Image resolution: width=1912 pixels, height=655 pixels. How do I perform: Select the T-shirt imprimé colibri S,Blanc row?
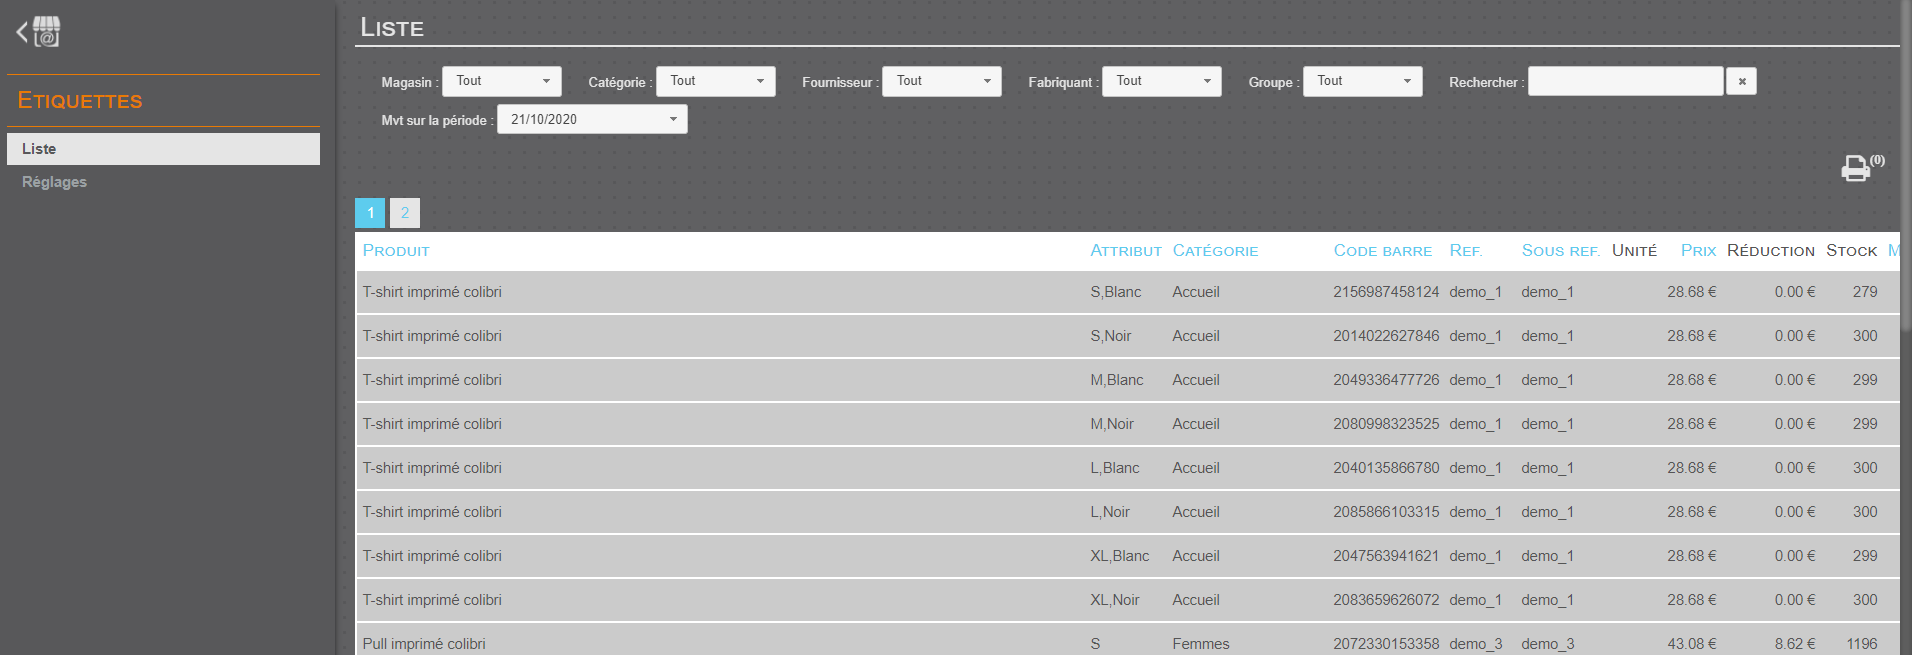(x=1127, y=292)
